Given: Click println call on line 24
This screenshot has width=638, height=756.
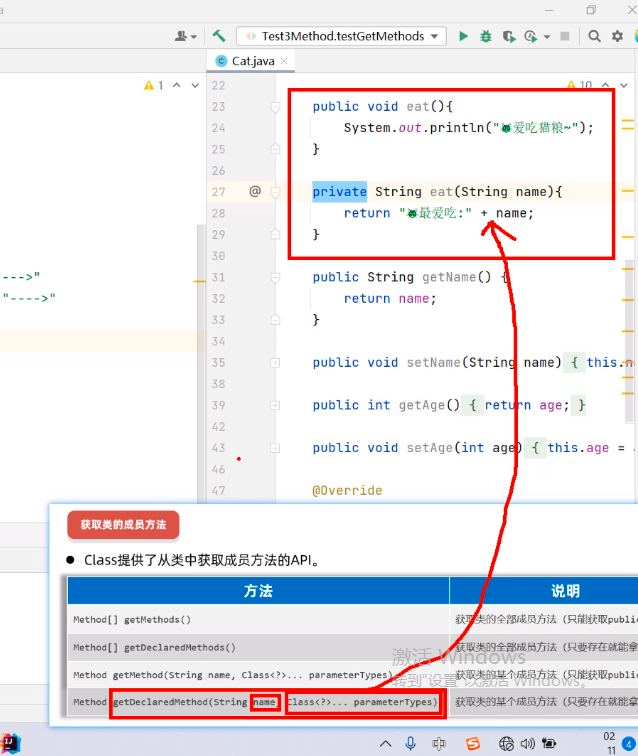Looking at the screenshot, I should [457, 128].
